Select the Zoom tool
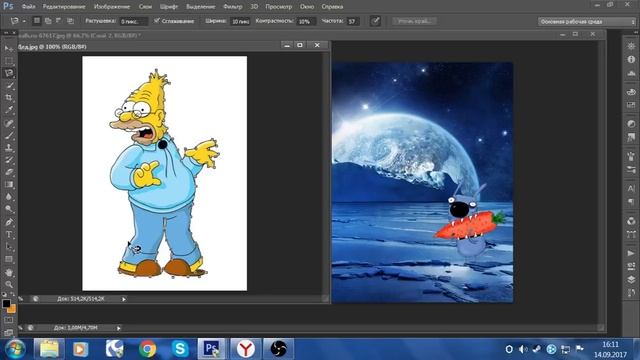This screenshot has width=640, height=360. coord(9,284)
